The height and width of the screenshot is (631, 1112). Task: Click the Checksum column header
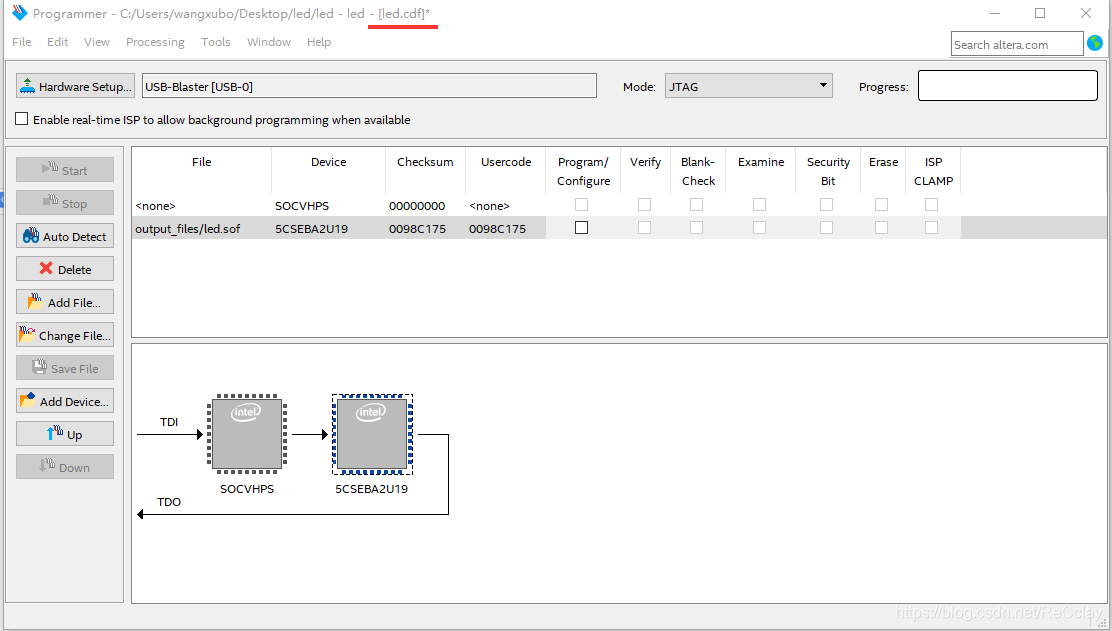425,170
